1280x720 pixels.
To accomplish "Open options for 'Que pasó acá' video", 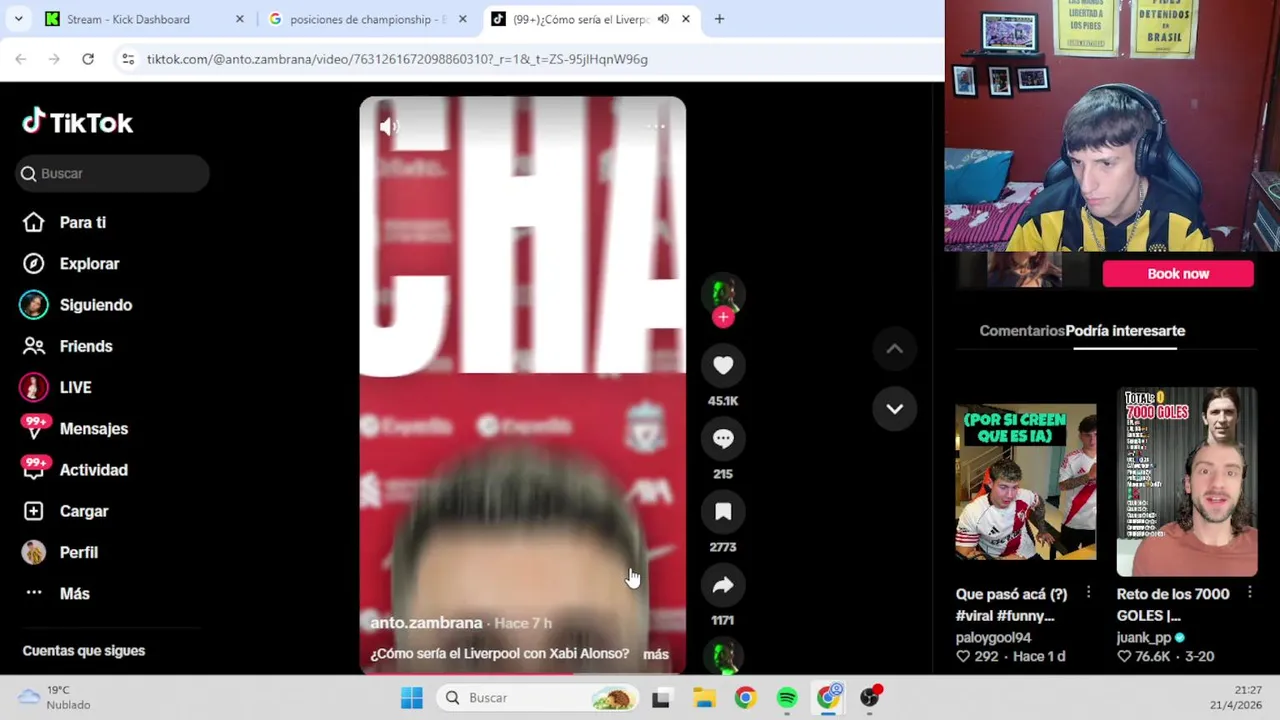I will (1088, 593).
